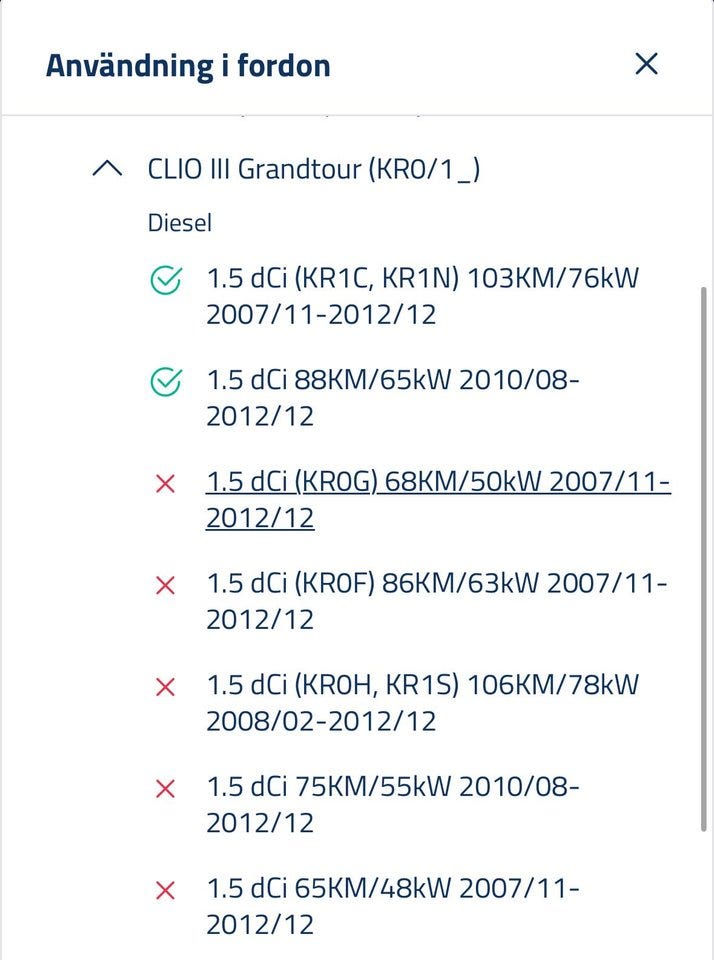Viewport: 714px width, 960px height.
Task: Click the CLIO III Grandtour (KR0/1_) heading
Action: 314,169
